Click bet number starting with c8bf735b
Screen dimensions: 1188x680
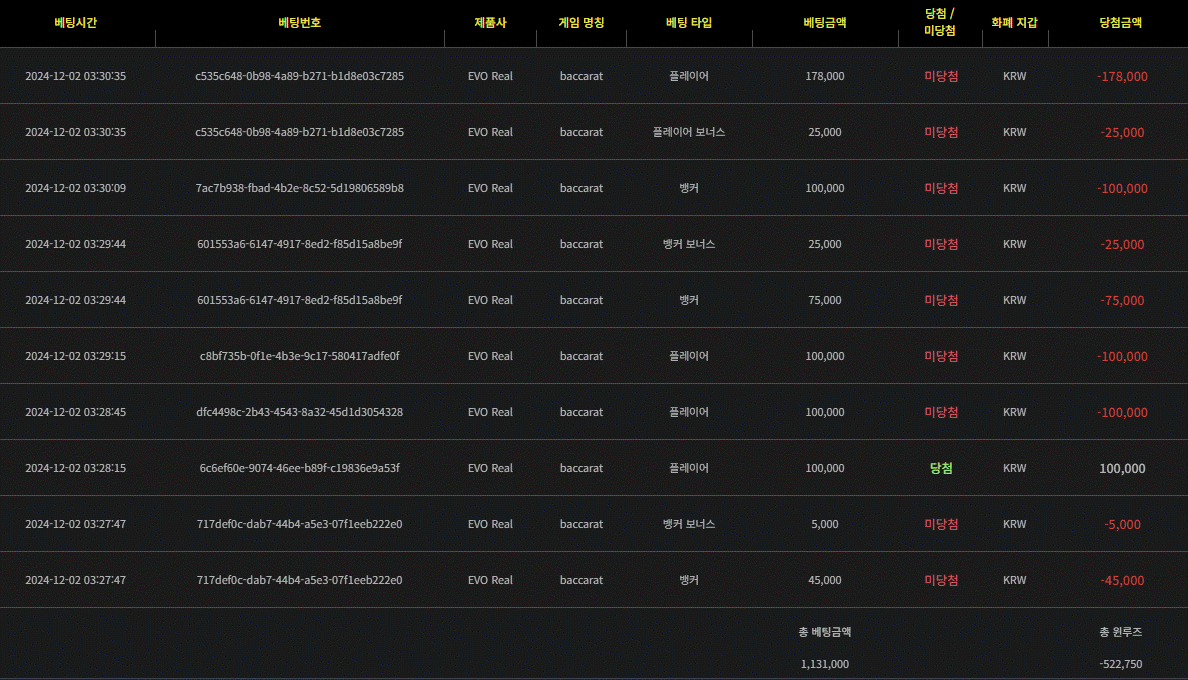click(299, 356)
